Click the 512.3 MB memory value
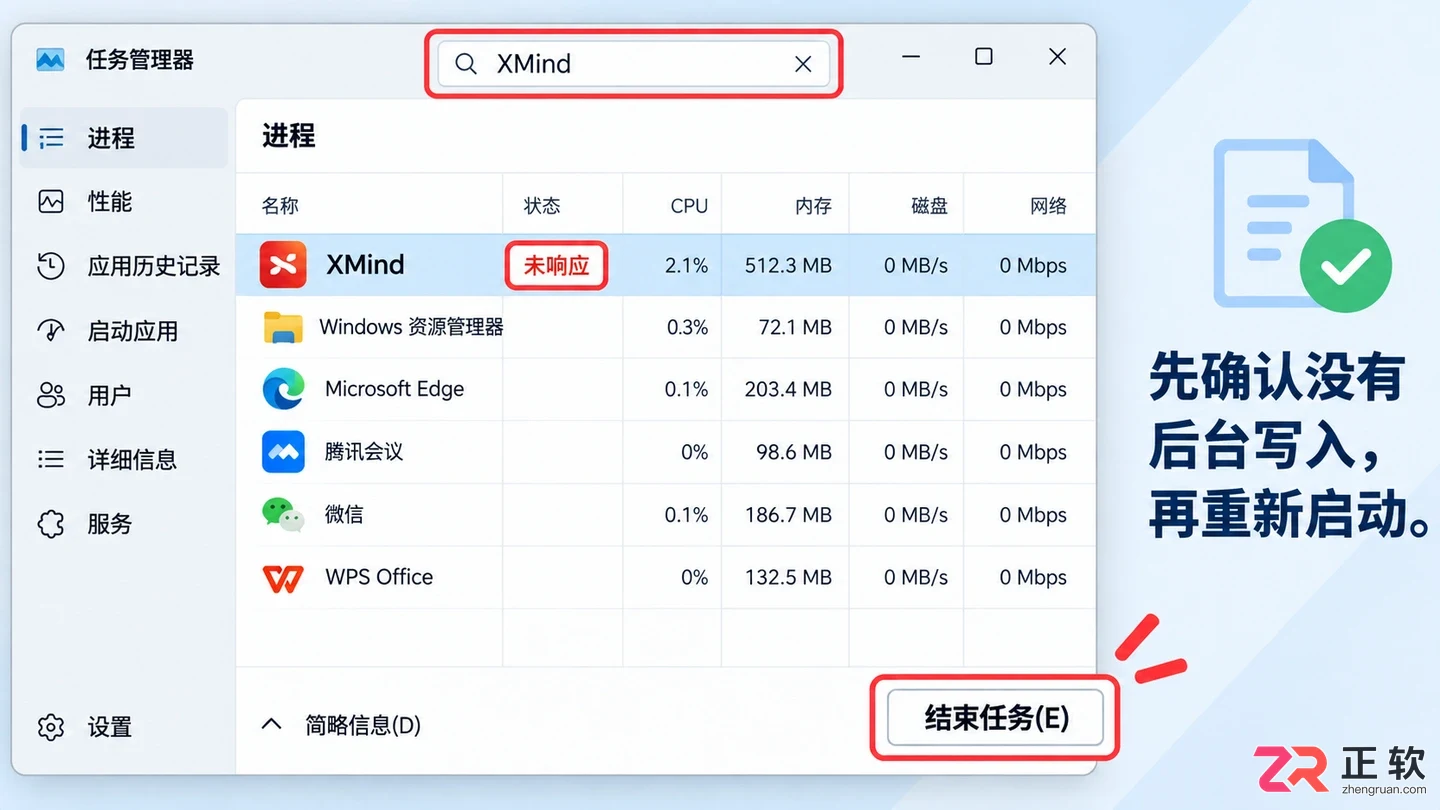The height and width of the screenshot is (810, 1440). [x=788, y=266]
